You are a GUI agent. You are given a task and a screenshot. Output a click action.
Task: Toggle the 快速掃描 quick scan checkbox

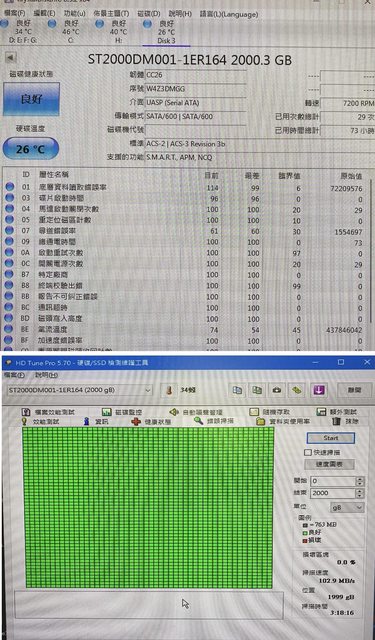click(308, 453)
